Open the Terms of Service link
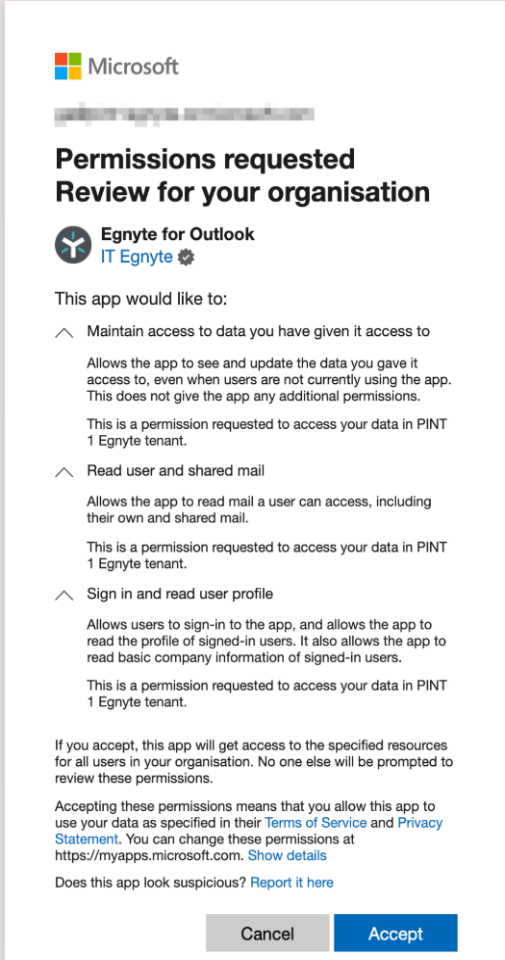 click(x=315, y=822)
